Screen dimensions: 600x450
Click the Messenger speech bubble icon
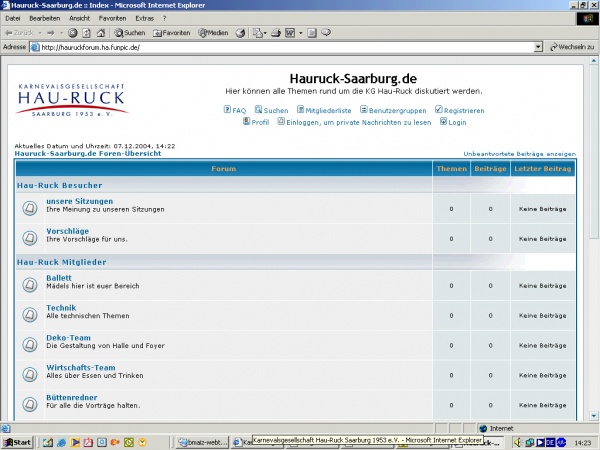[326, 33]
